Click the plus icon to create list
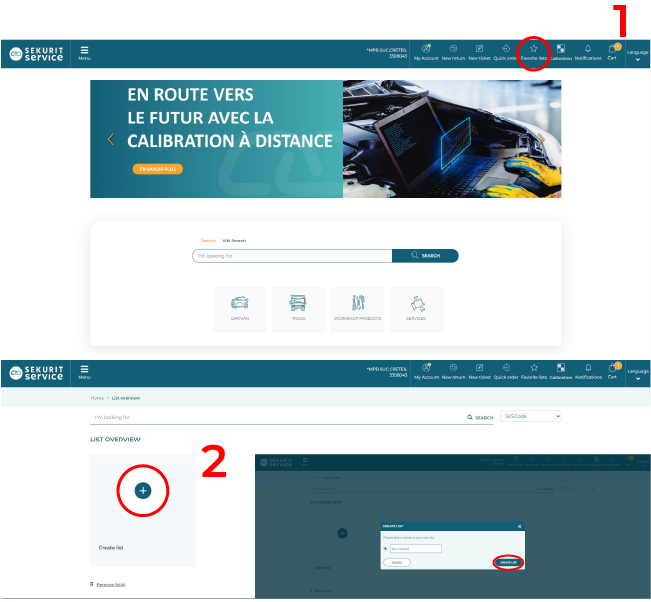 (142, 490)
